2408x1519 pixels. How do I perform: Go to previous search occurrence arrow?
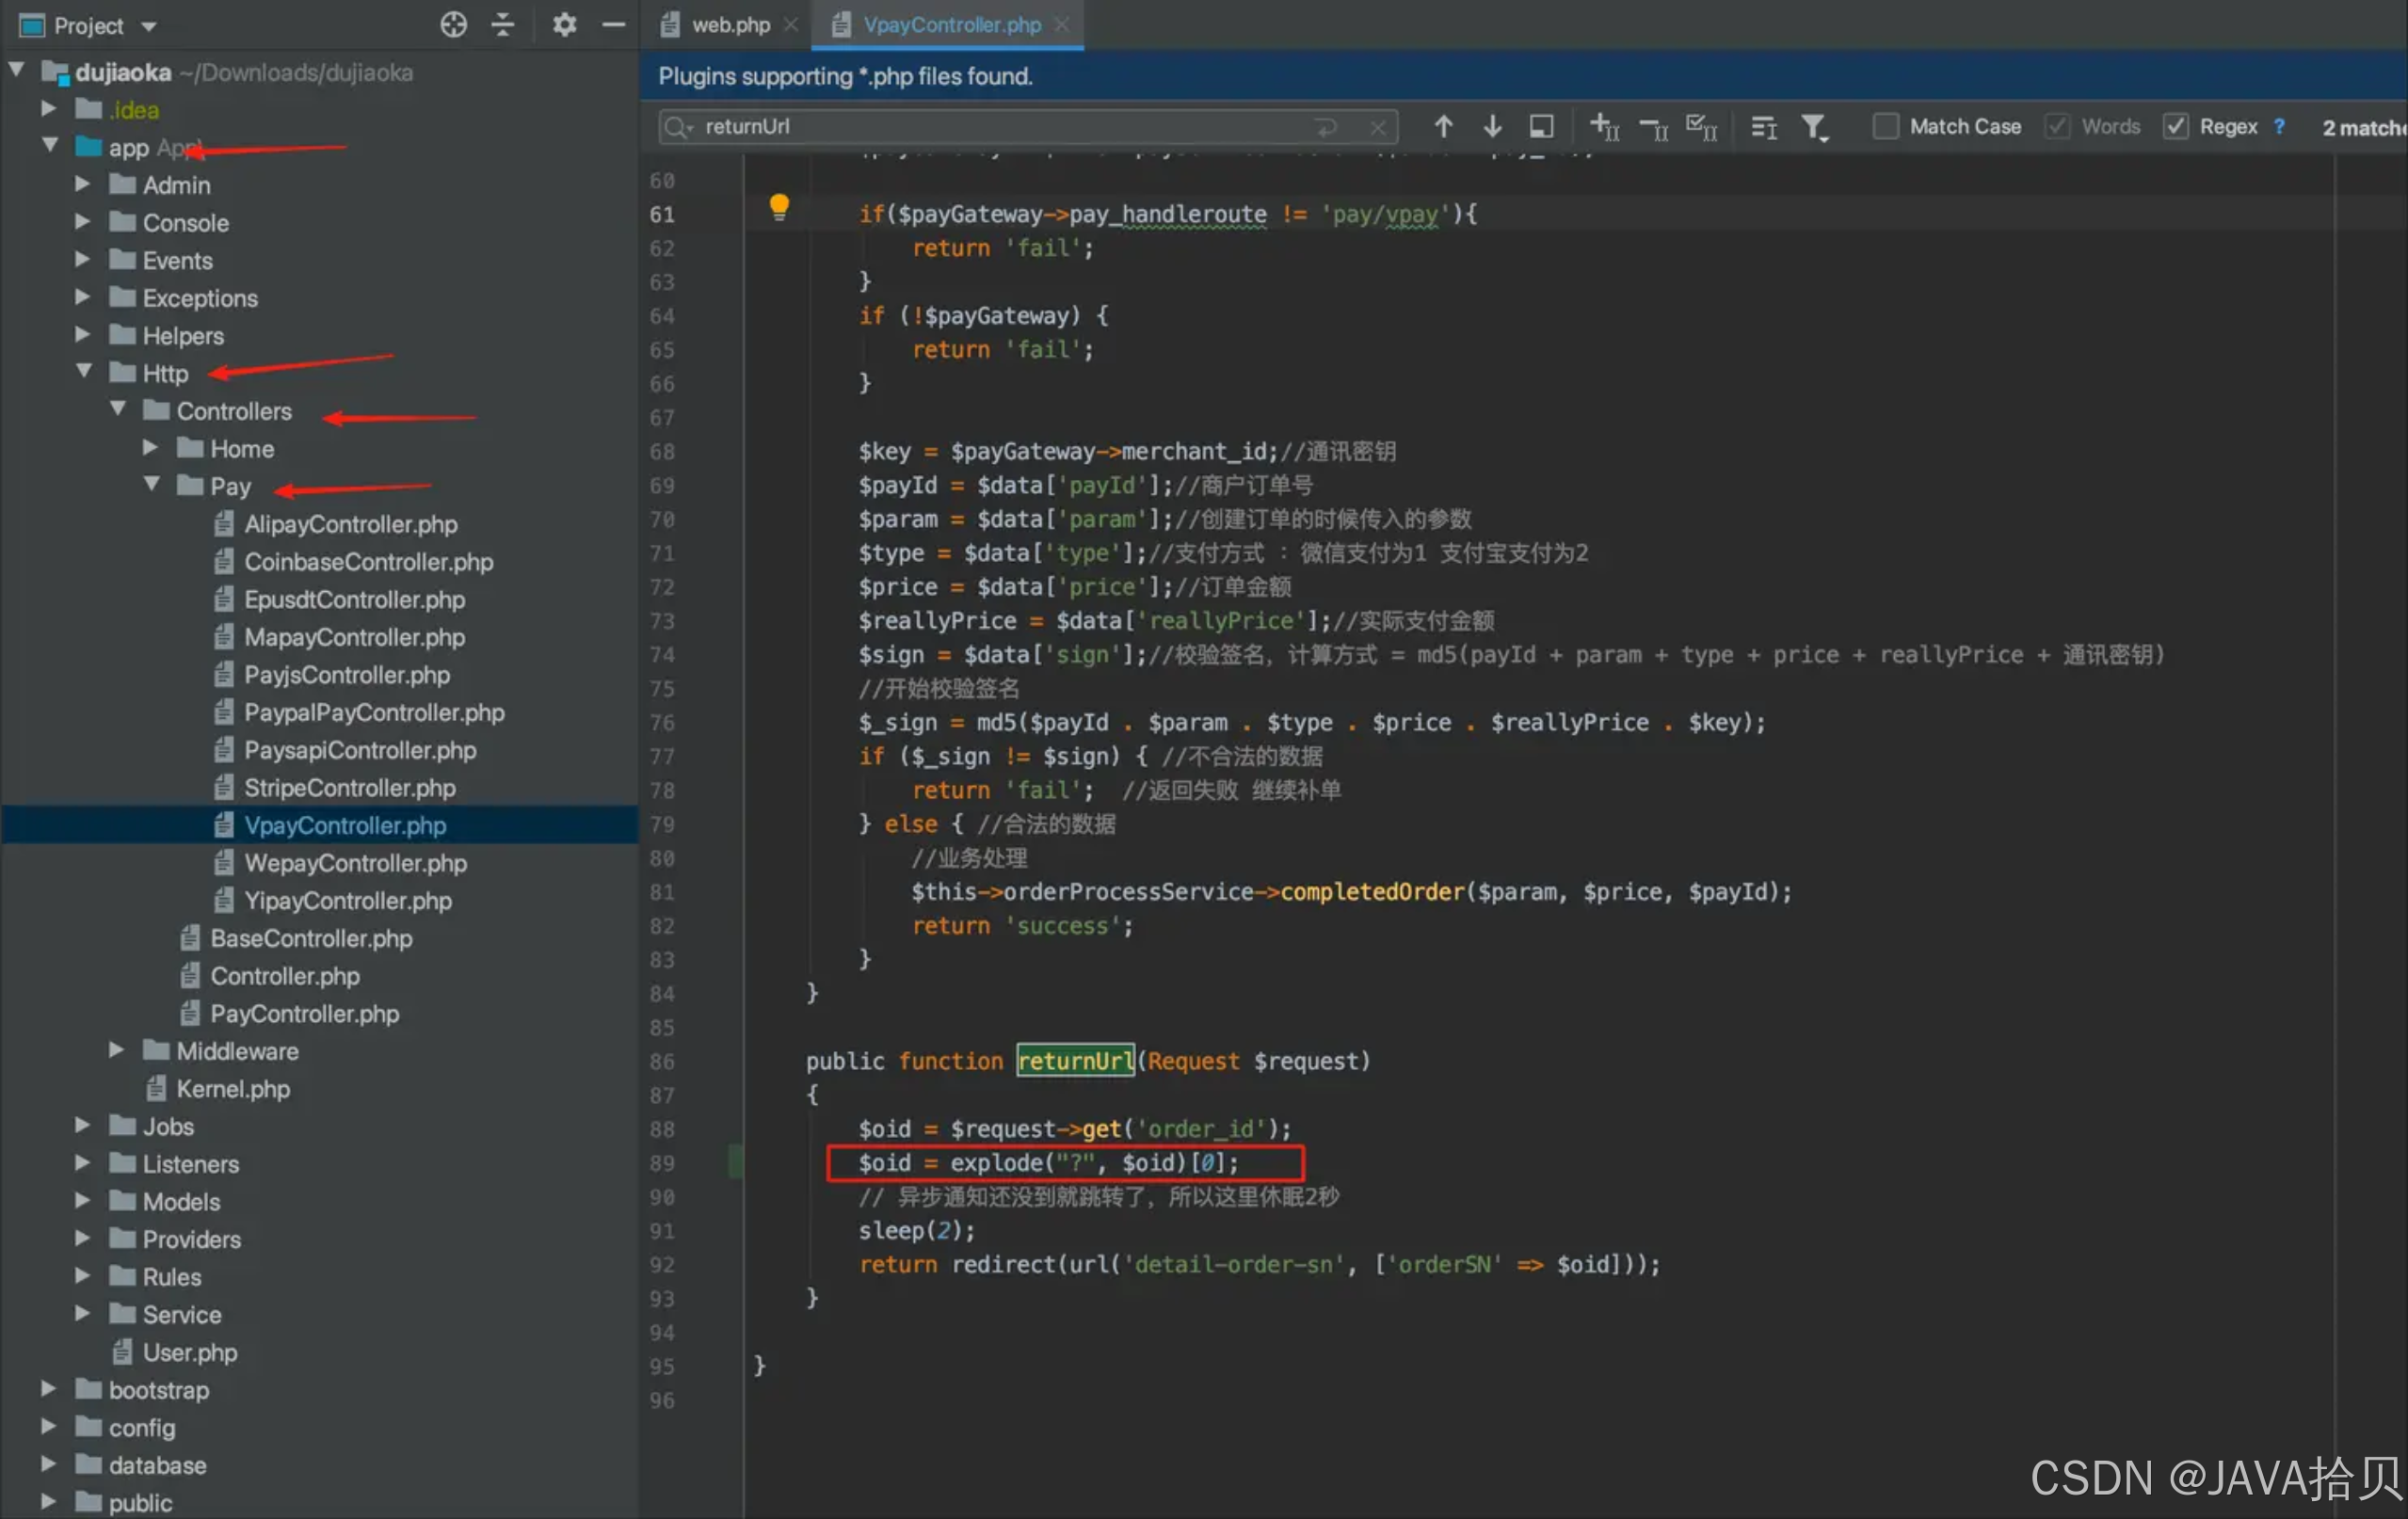click(x=1443, y=126)
